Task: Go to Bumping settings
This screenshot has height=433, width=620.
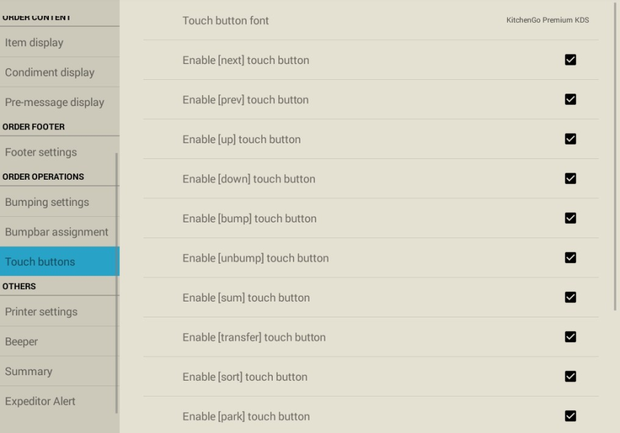Action: [x=59, y=202]
